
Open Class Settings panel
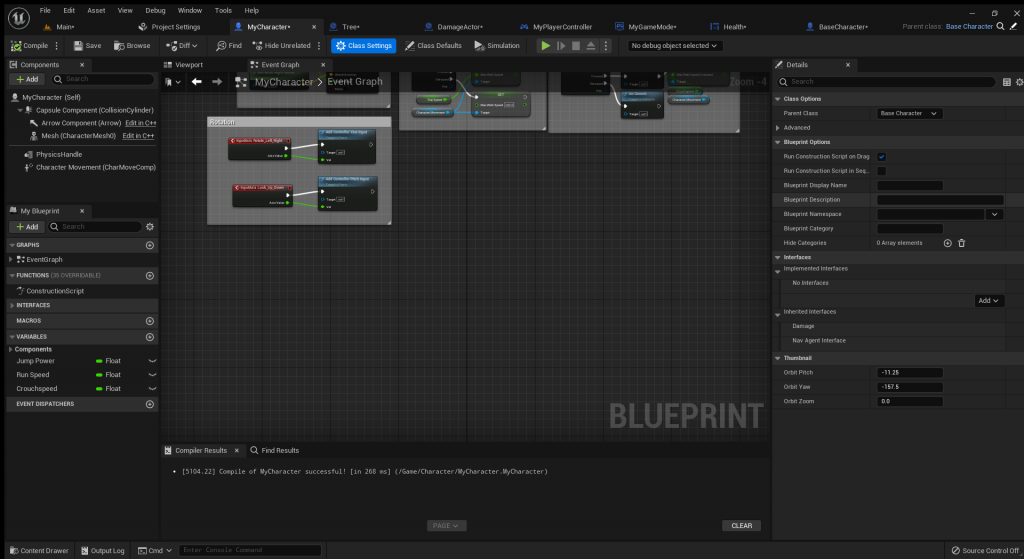364,46
